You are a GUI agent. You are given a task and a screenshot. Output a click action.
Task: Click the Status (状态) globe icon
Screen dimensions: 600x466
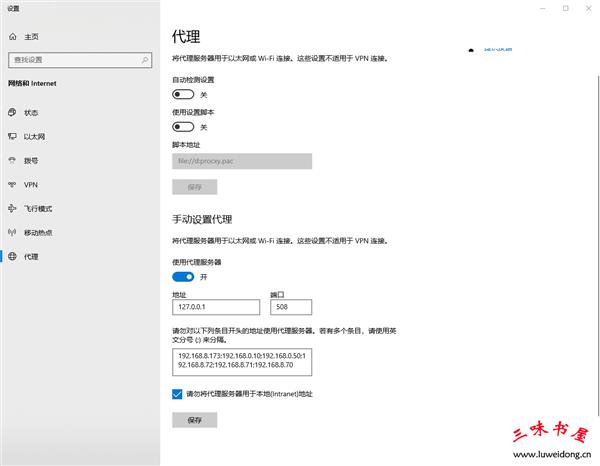click(x=12, y=112)
